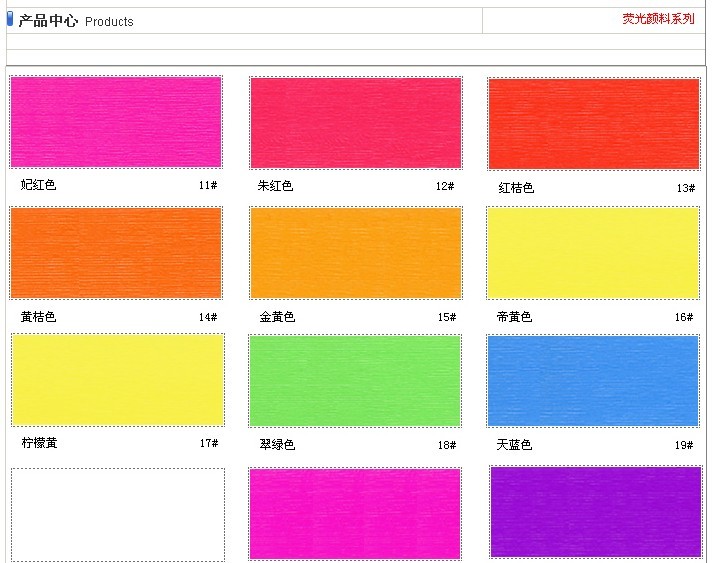The width and height of the screenshot is (719, 563).
Task: Pick the 帝黄色 yellow swatch numbered 16#
Action: coord(593,253)
